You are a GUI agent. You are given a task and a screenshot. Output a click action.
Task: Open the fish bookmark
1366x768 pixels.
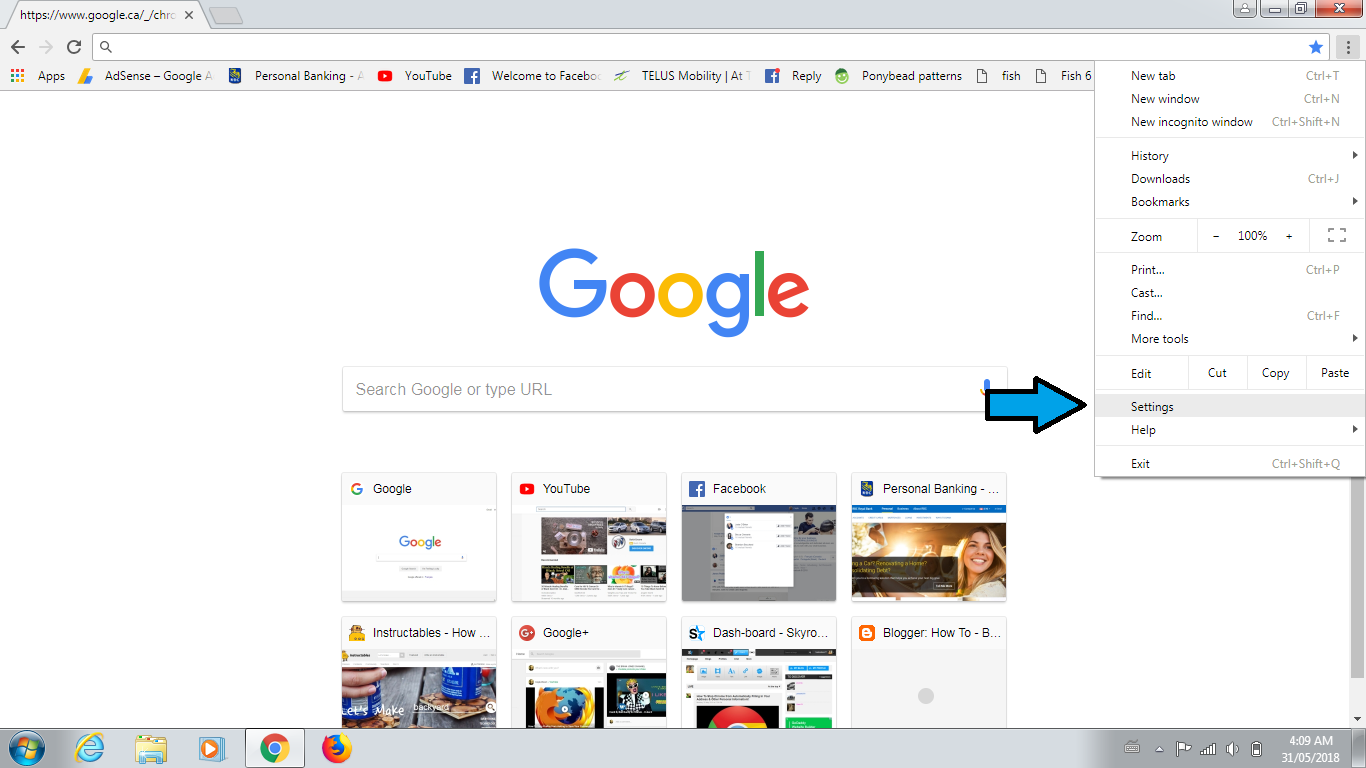(998, 76)
